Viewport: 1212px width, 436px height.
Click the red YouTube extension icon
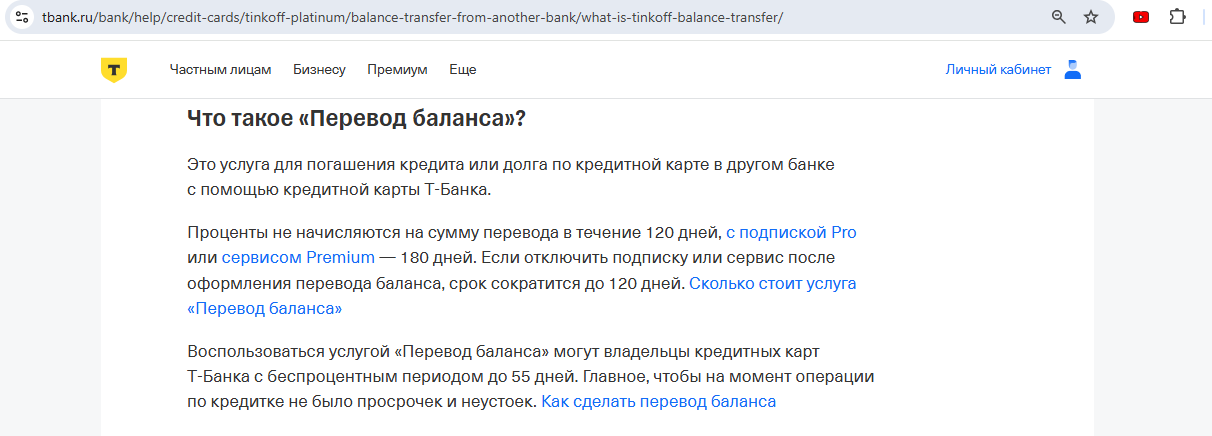pos(1140,17)
